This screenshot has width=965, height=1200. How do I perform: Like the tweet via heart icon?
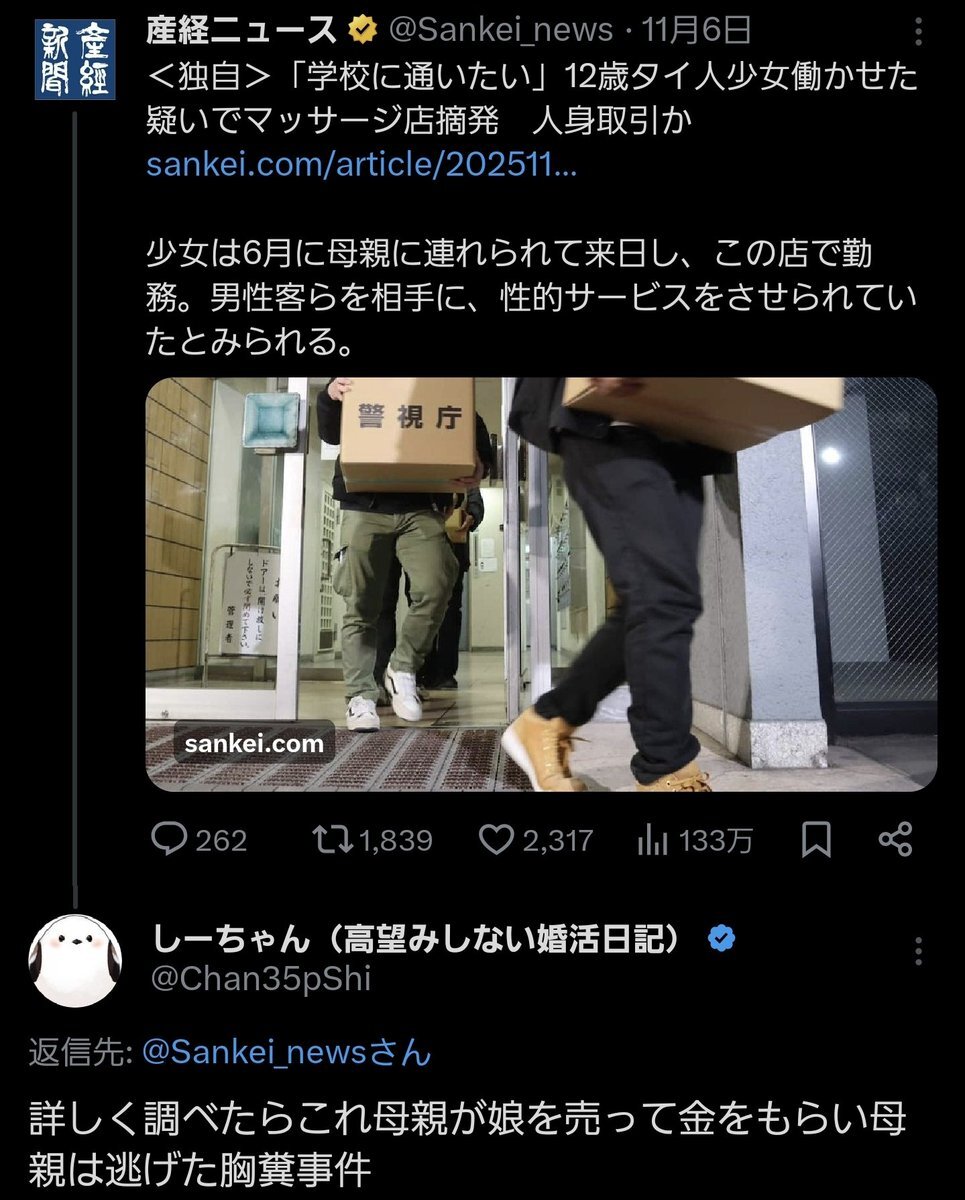tap(496, 840)
